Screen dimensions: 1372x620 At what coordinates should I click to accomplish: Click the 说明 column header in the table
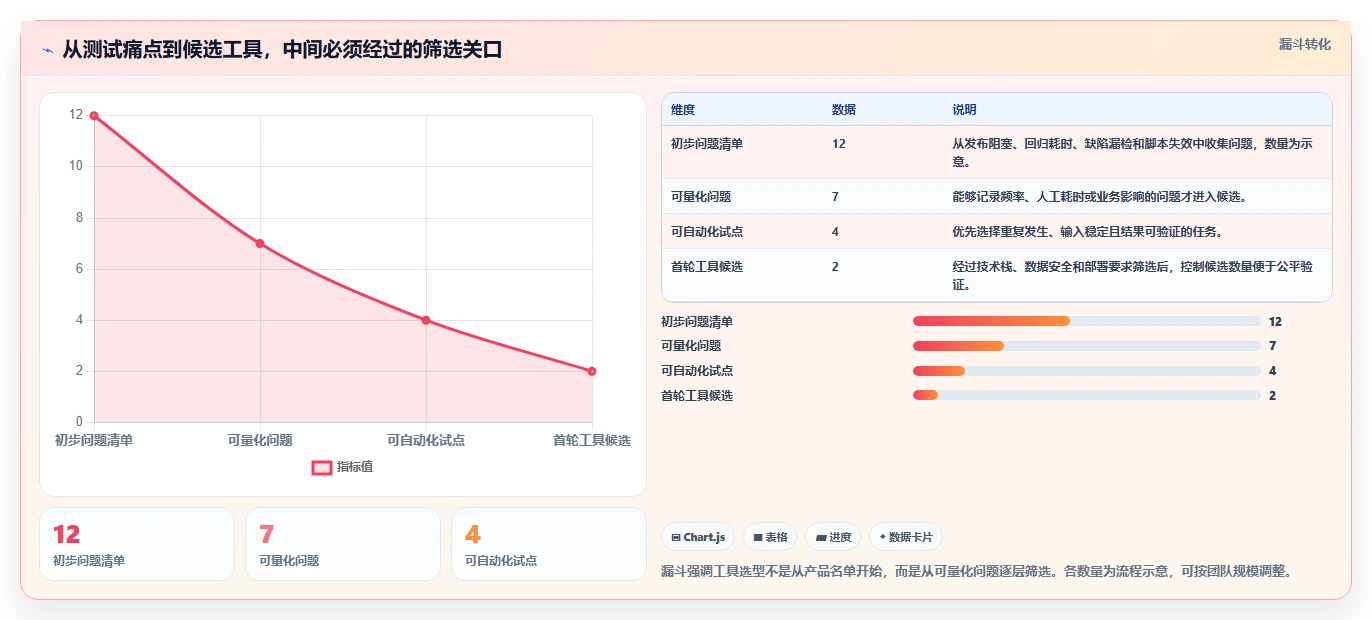tap(964, 110)
